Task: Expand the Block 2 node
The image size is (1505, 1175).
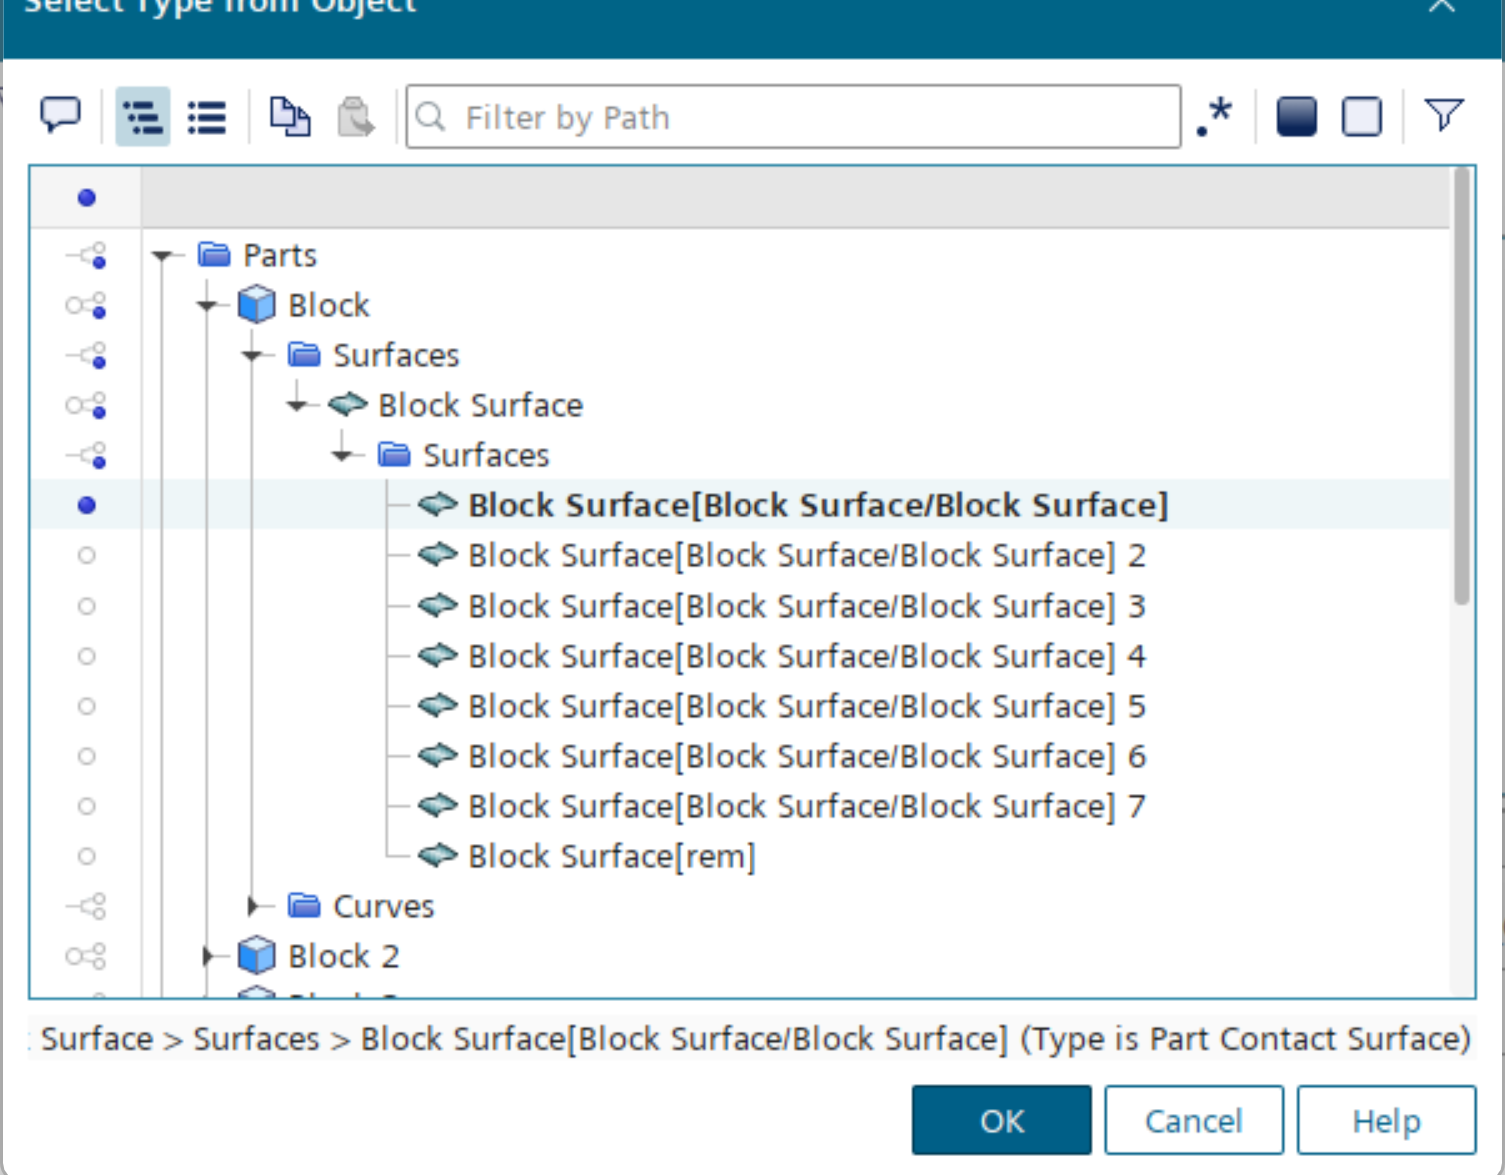Action: (x=208, y=956)
